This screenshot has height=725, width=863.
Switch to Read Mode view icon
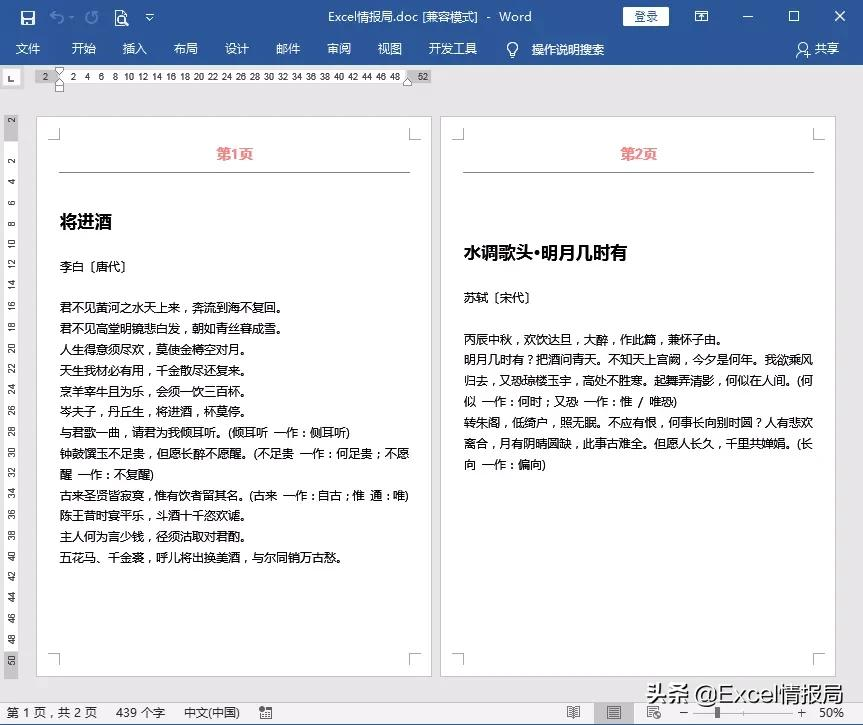pyautogui.click(x=573, y=713)
